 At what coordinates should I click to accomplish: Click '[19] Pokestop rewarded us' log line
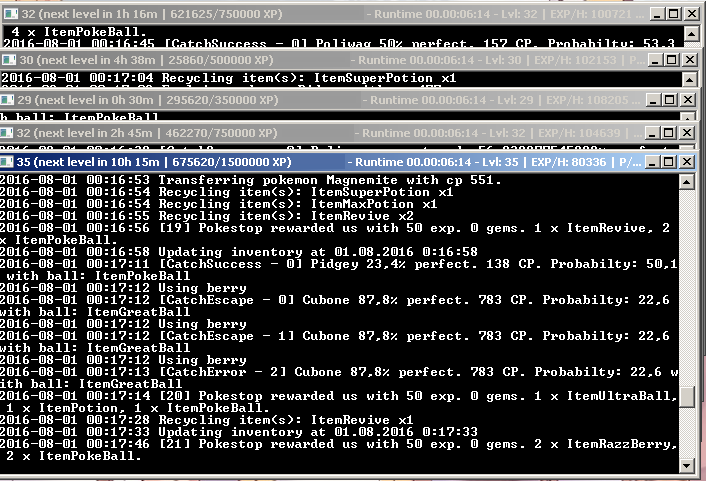335,234
